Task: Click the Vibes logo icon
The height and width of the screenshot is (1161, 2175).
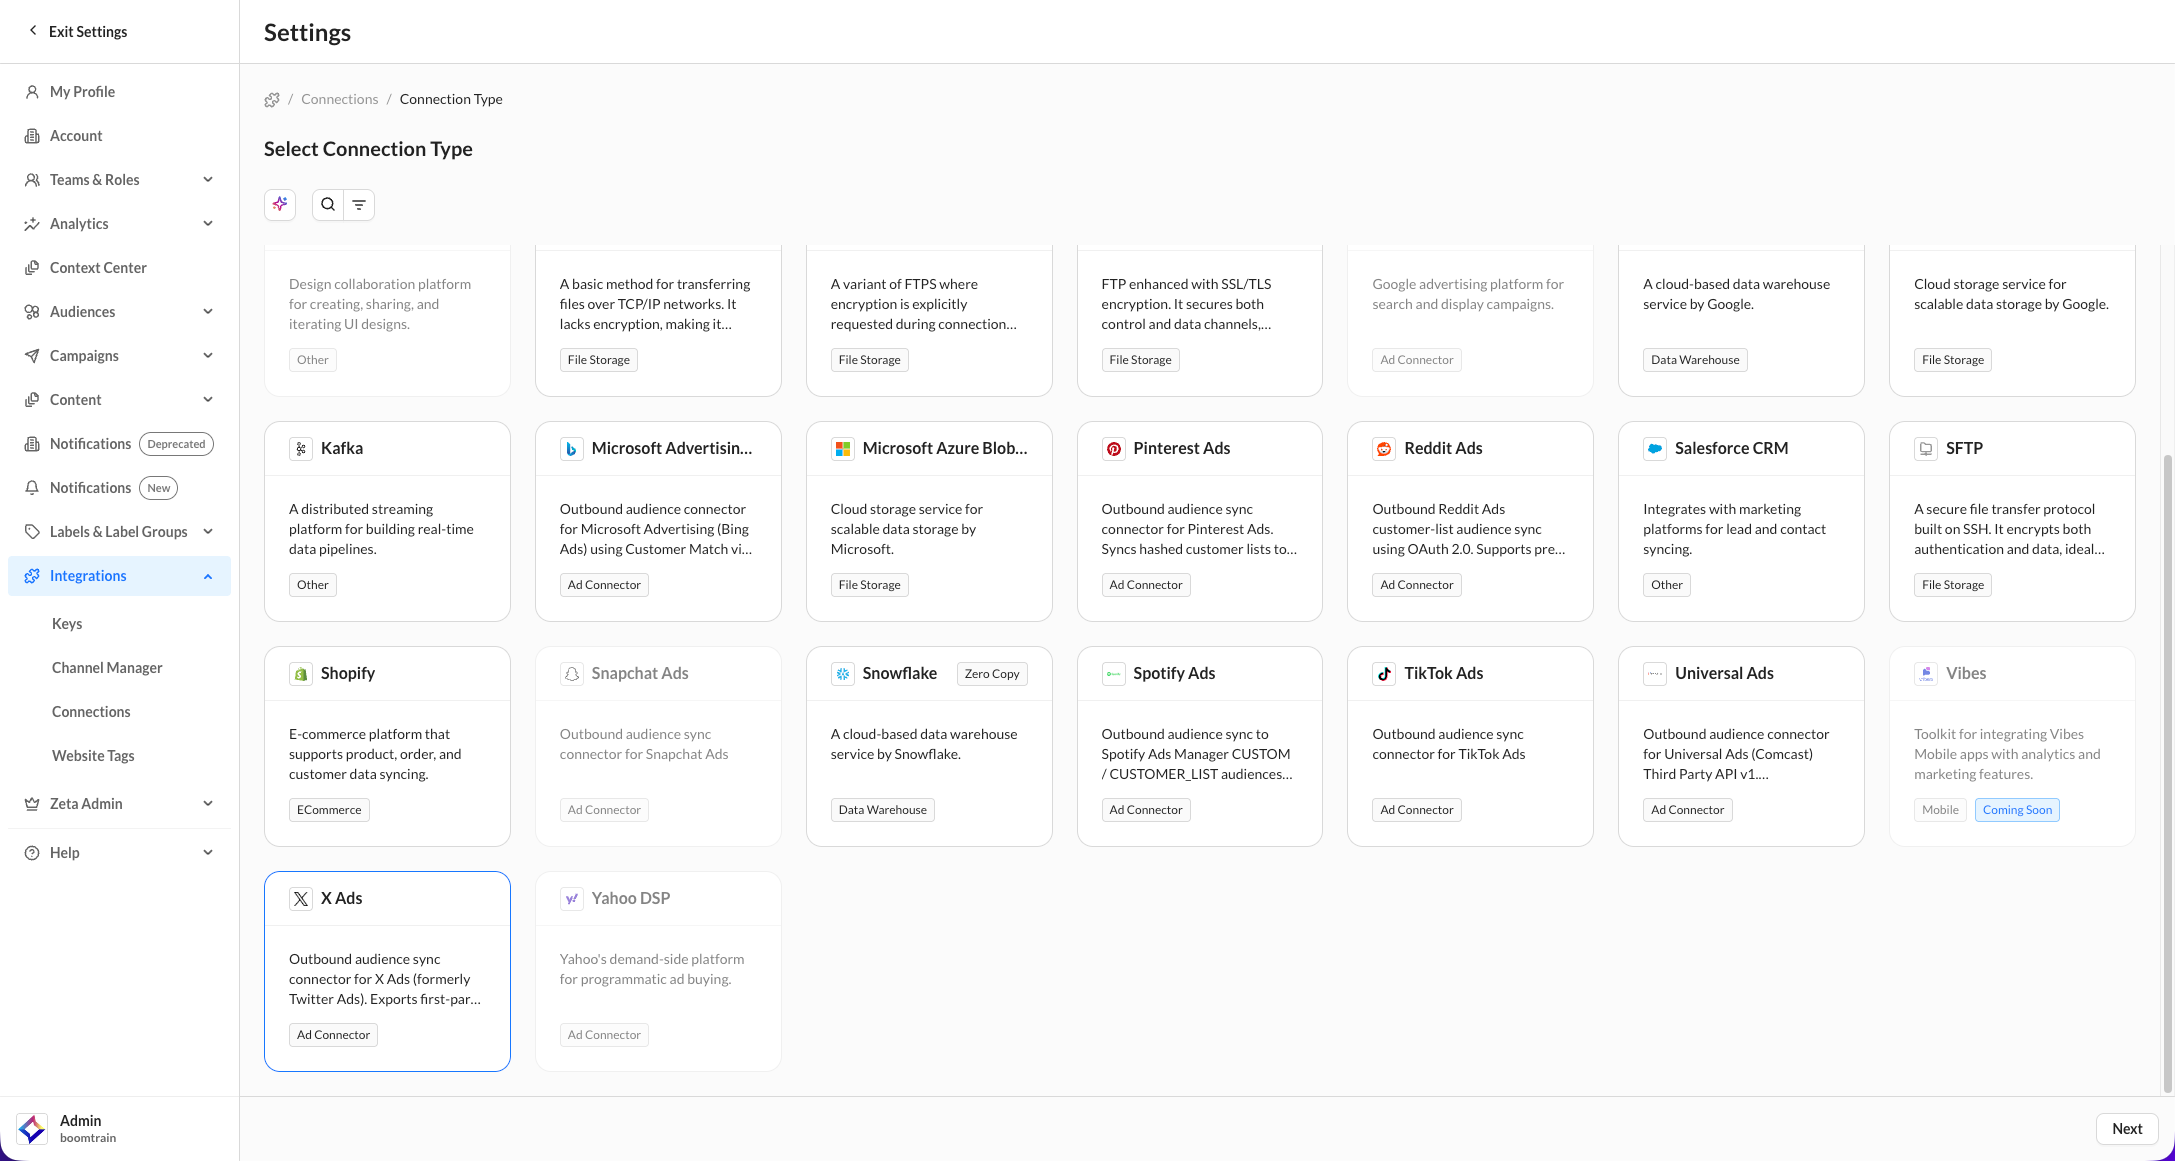Action: [1926, 674]
